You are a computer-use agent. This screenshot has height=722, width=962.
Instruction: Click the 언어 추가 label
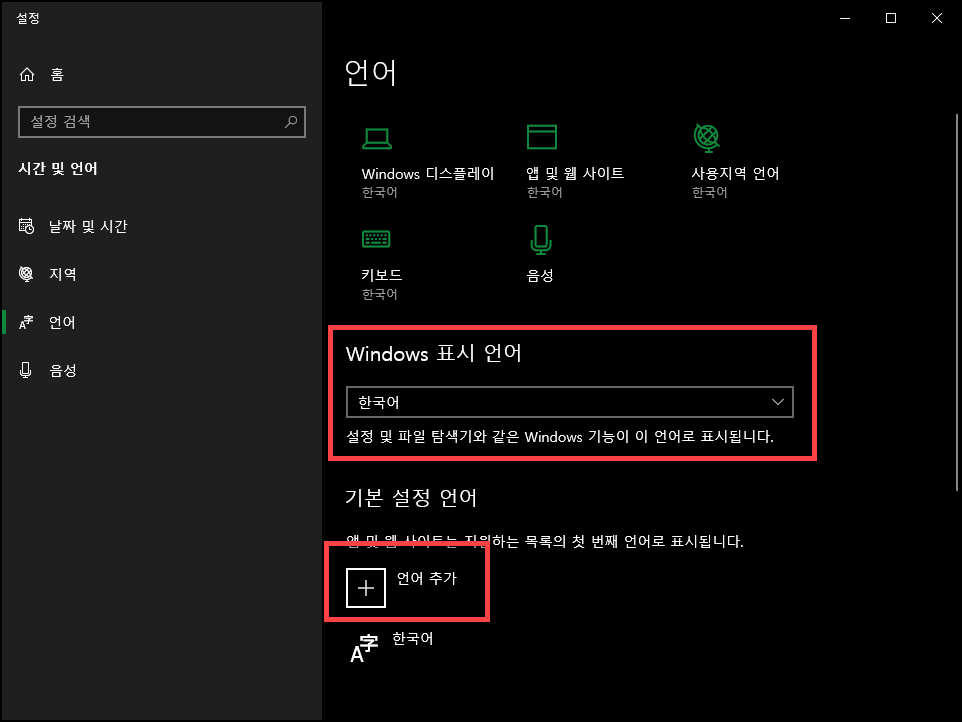426,578
